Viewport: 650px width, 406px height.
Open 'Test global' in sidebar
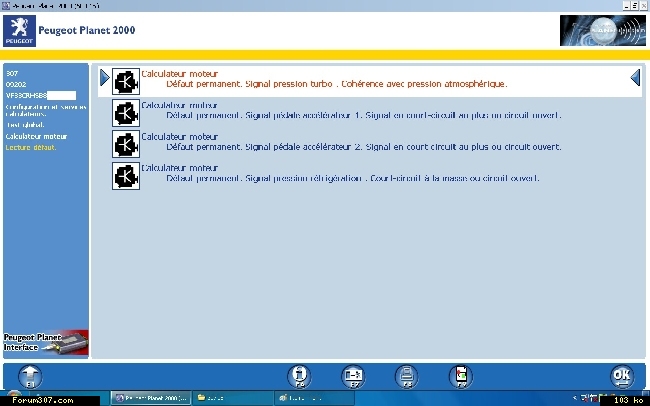[x=25, y=125]
